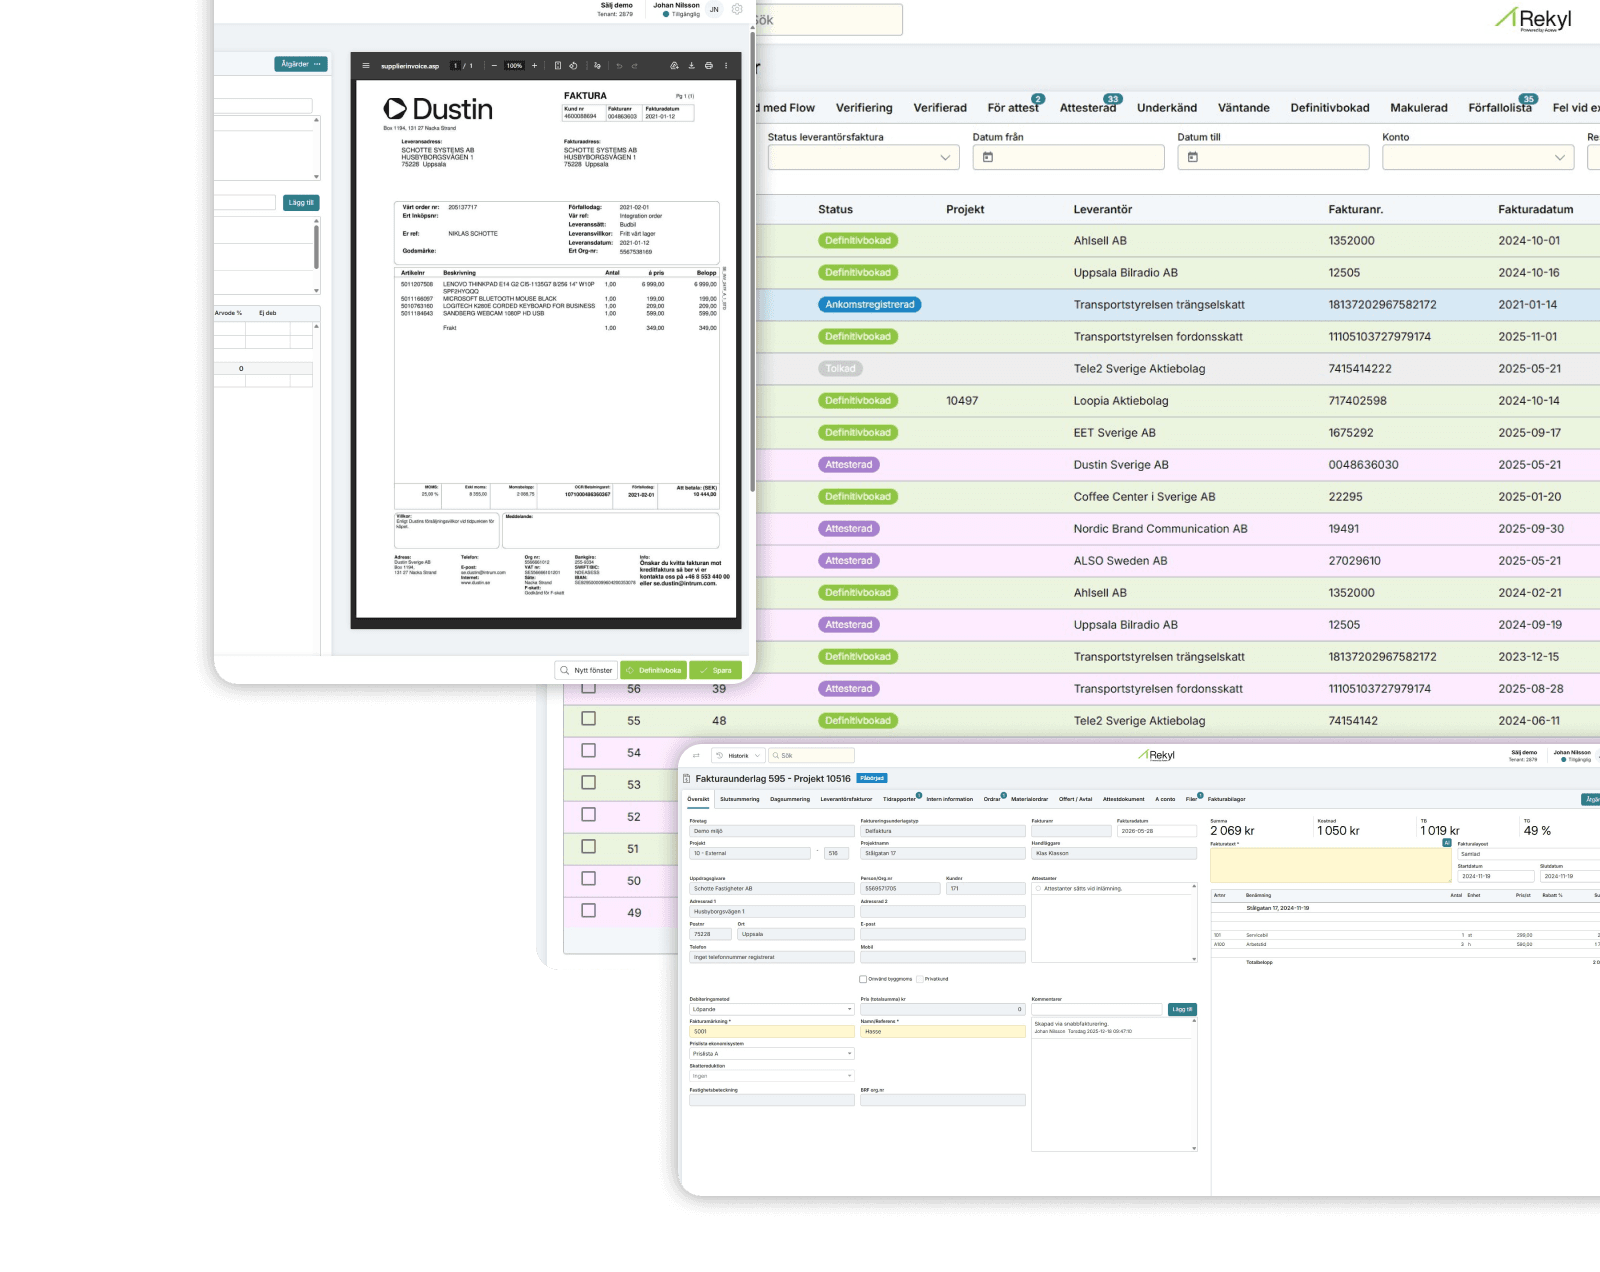This screenshot has height=1272, width=1600.
Task: Open the Tidrapporter tab
Action: [899, 799]
